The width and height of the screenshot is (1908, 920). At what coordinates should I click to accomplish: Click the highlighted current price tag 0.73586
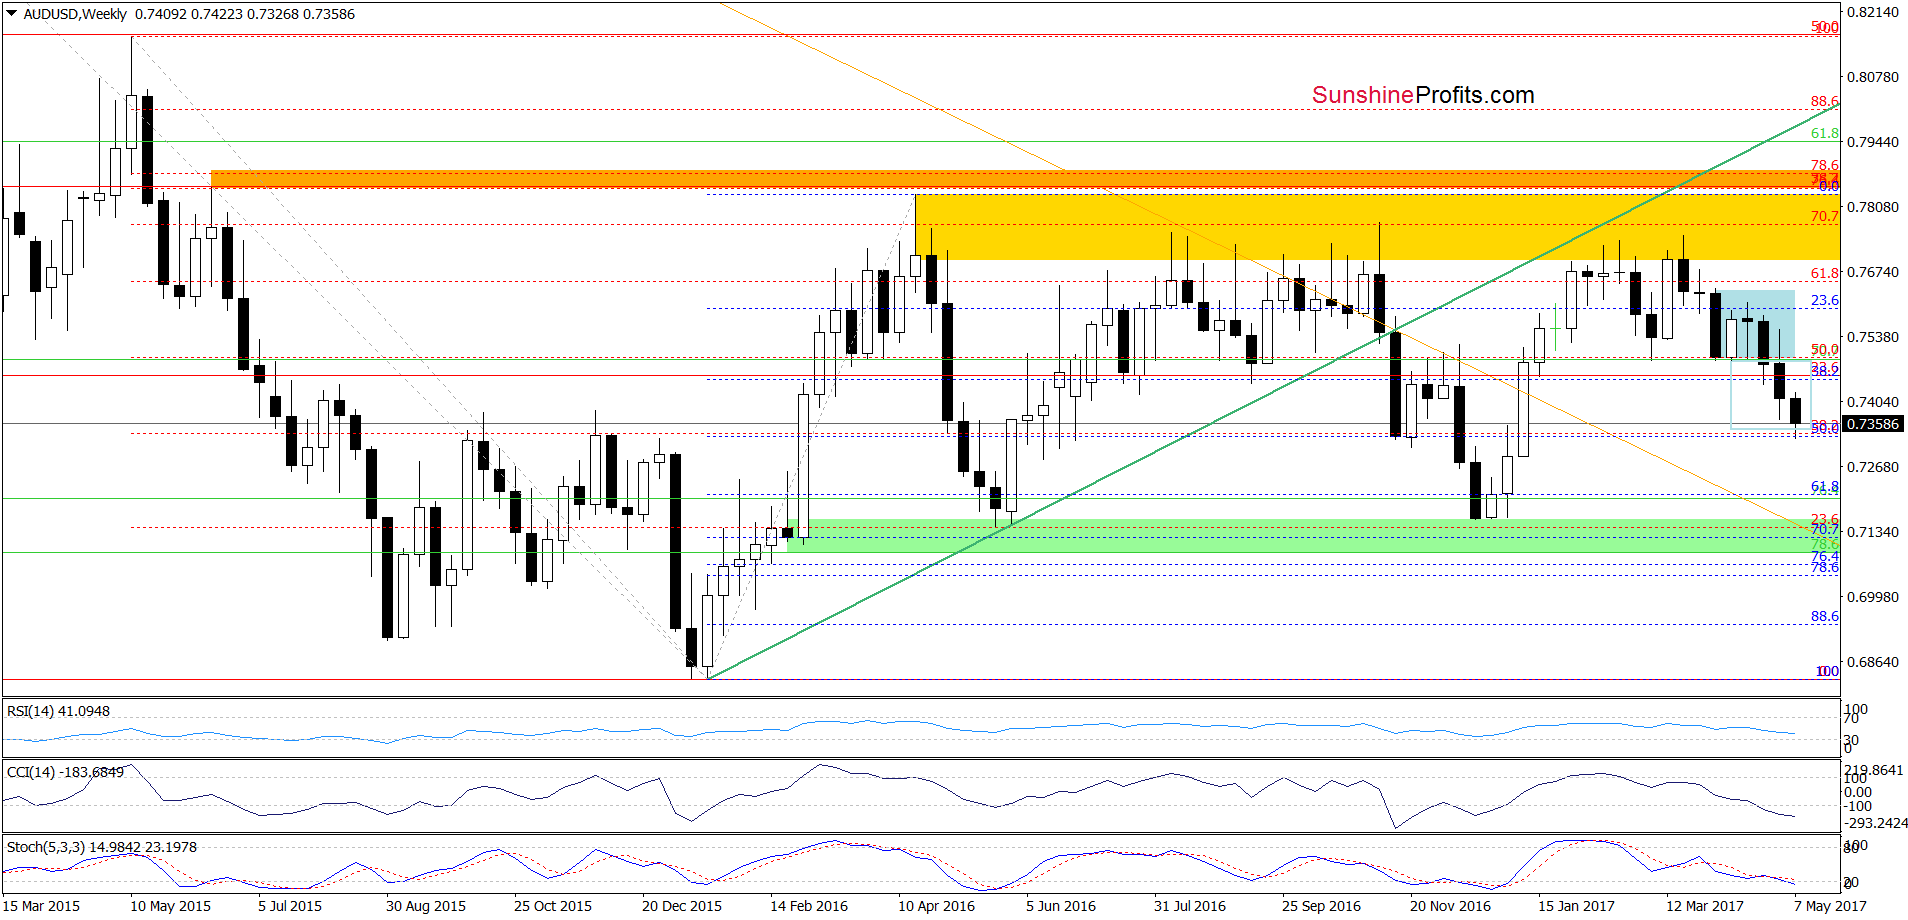[1872, 424]
